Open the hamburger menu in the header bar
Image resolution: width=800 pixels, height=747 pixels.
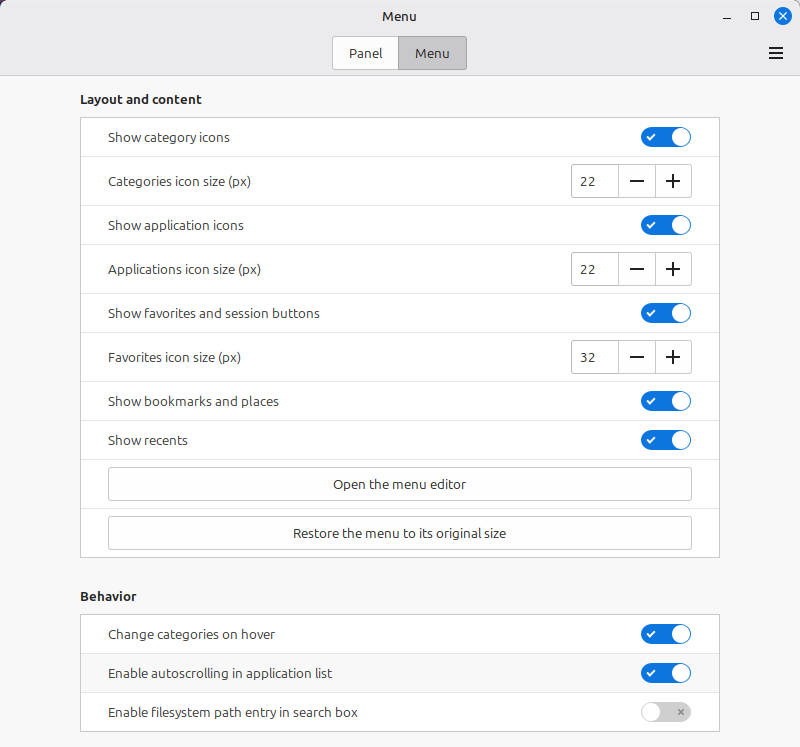(x=776, y=53)
